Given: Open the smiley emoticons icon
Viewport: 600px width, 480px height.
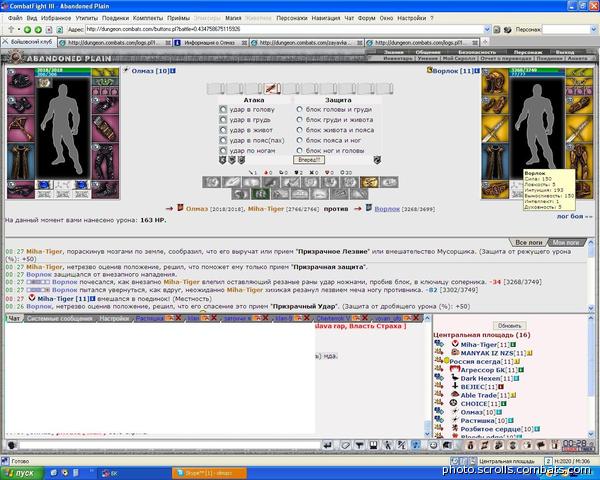Looking at the screenshot, I should (x=433, y=445).
